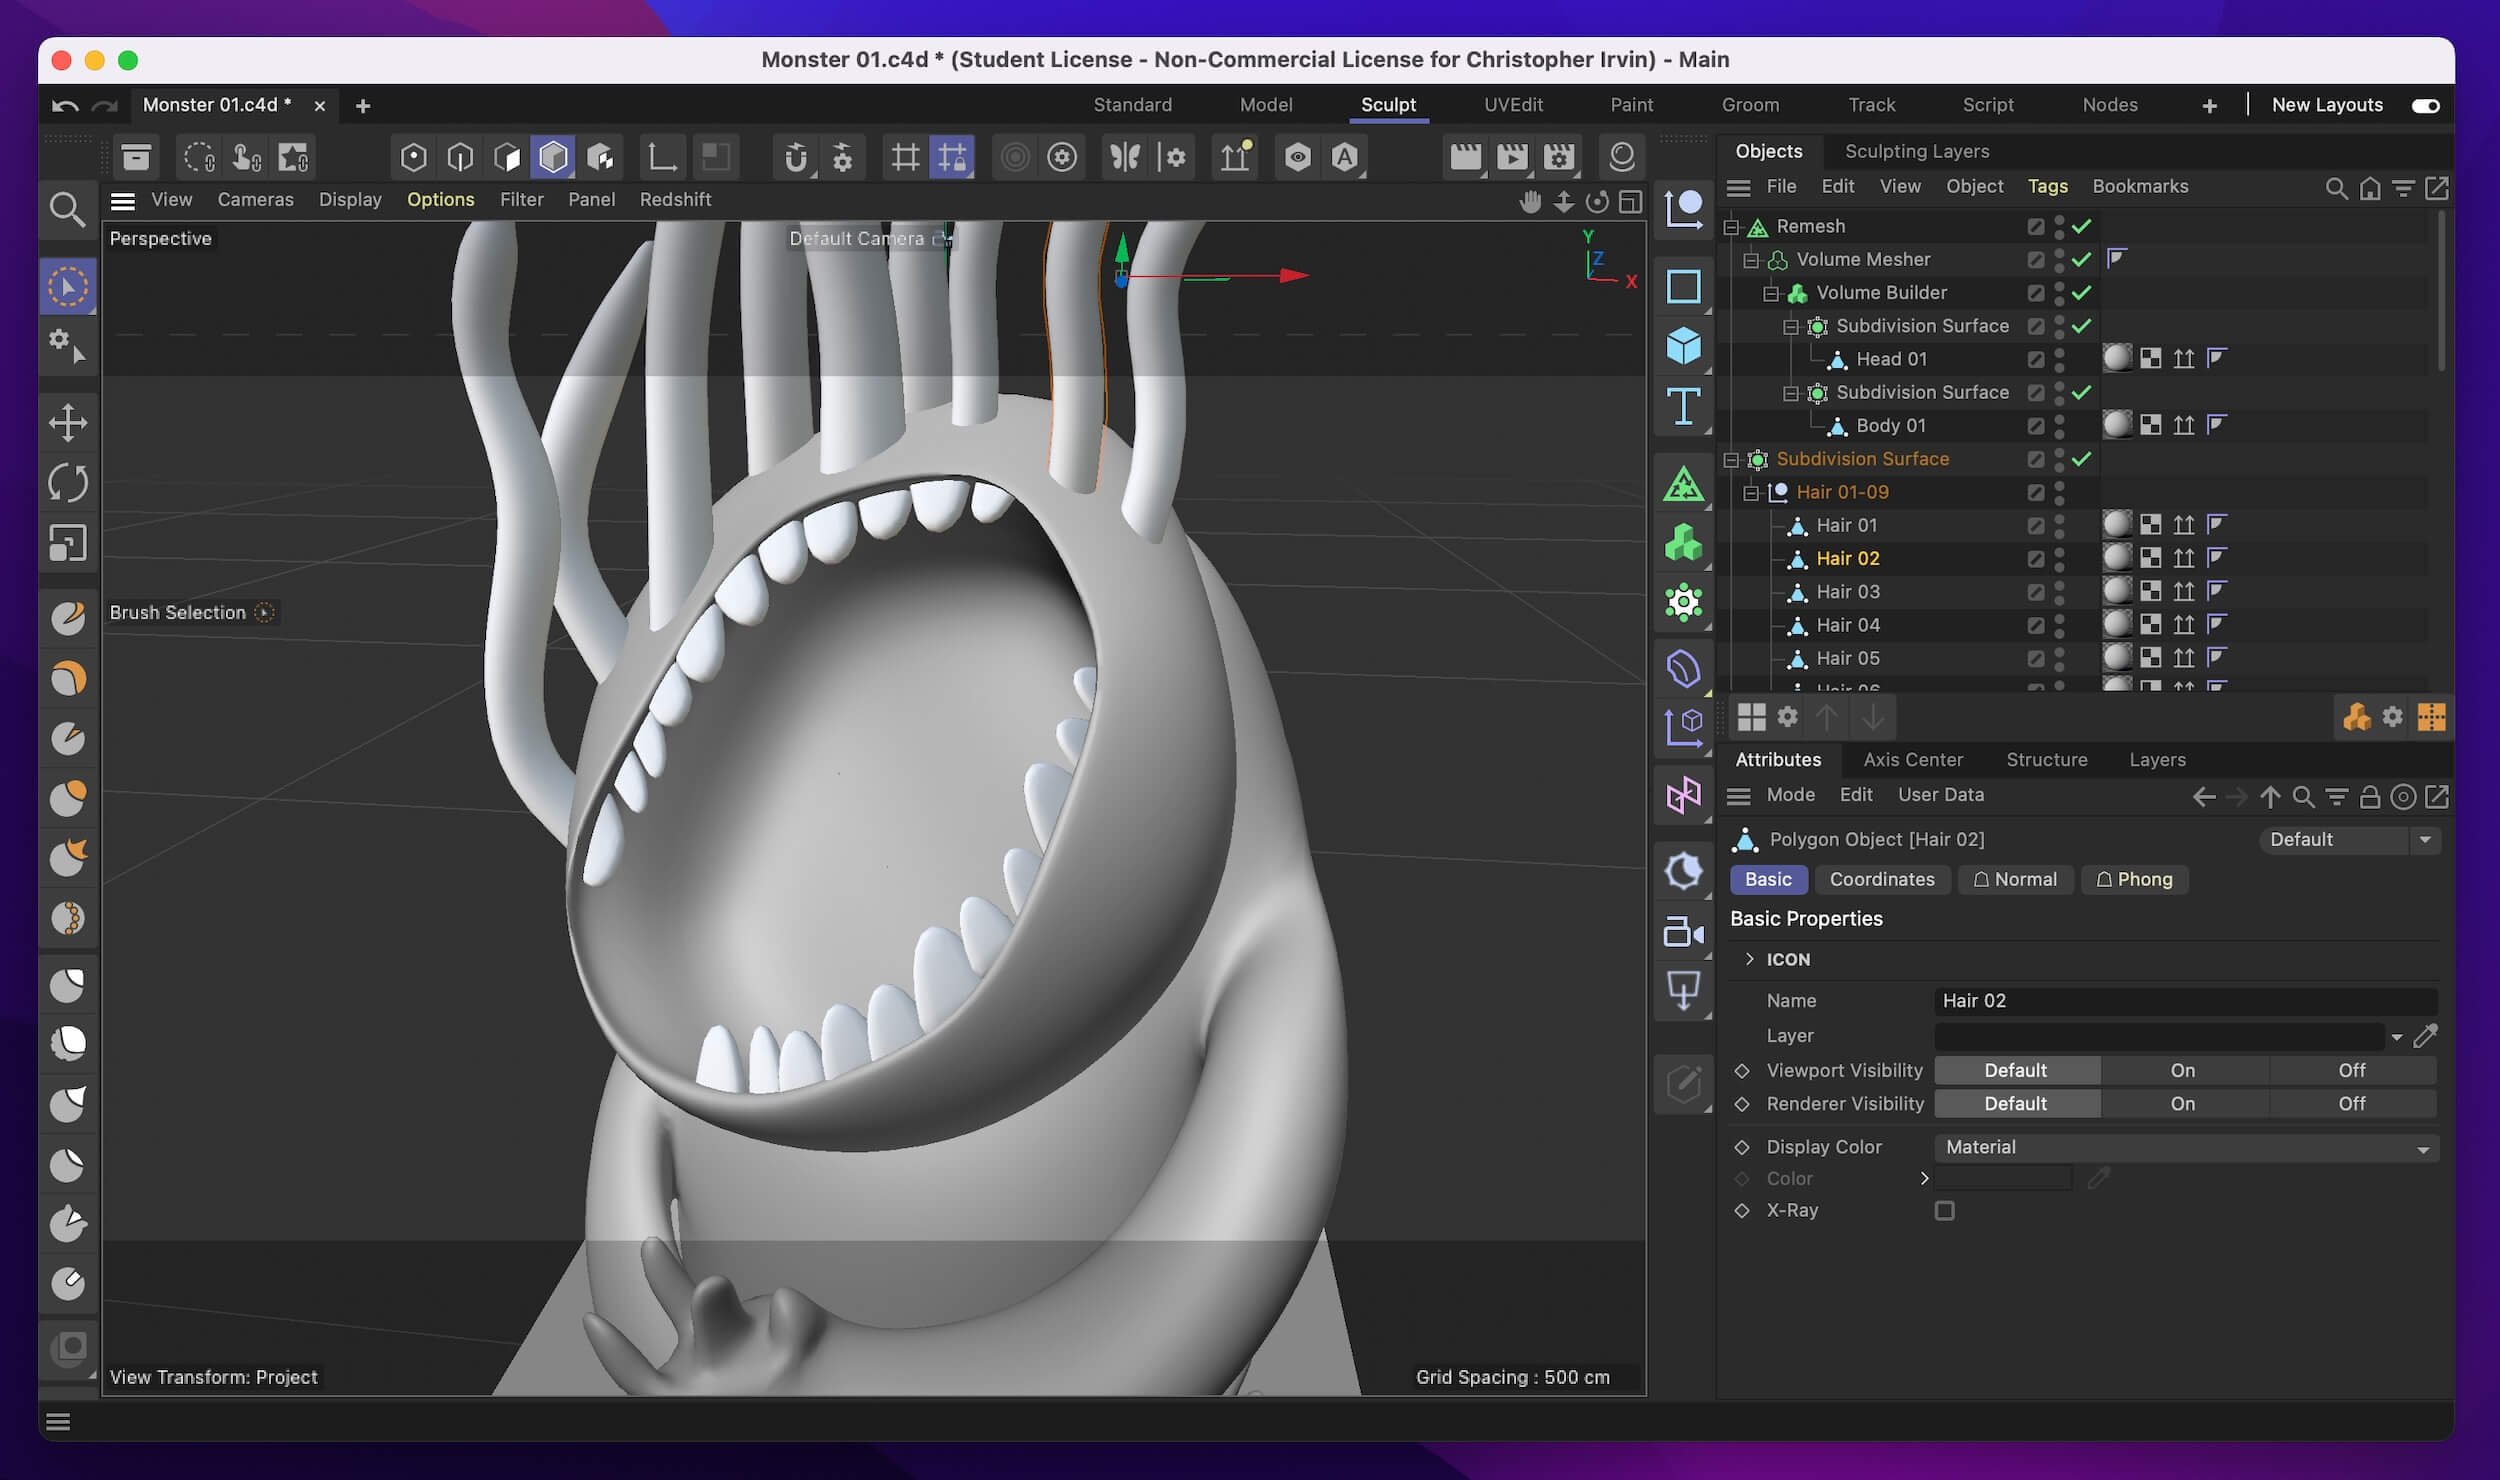The image size is (2500, 1480).
Task: Select the Scale tool in left toolbar
Action: (x=68, y=544)
